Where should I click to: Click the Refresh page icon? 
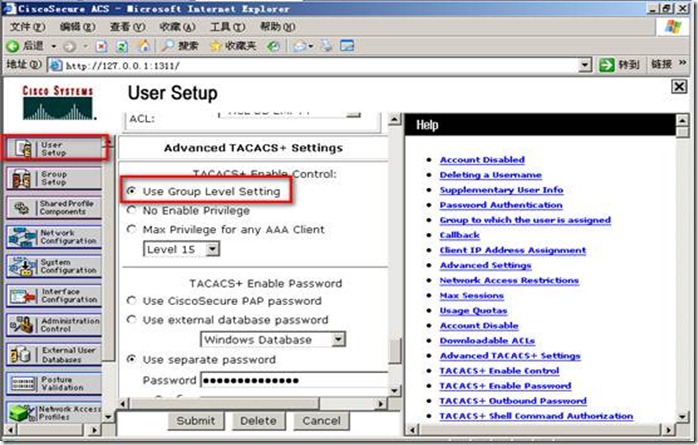click(122, 46)
